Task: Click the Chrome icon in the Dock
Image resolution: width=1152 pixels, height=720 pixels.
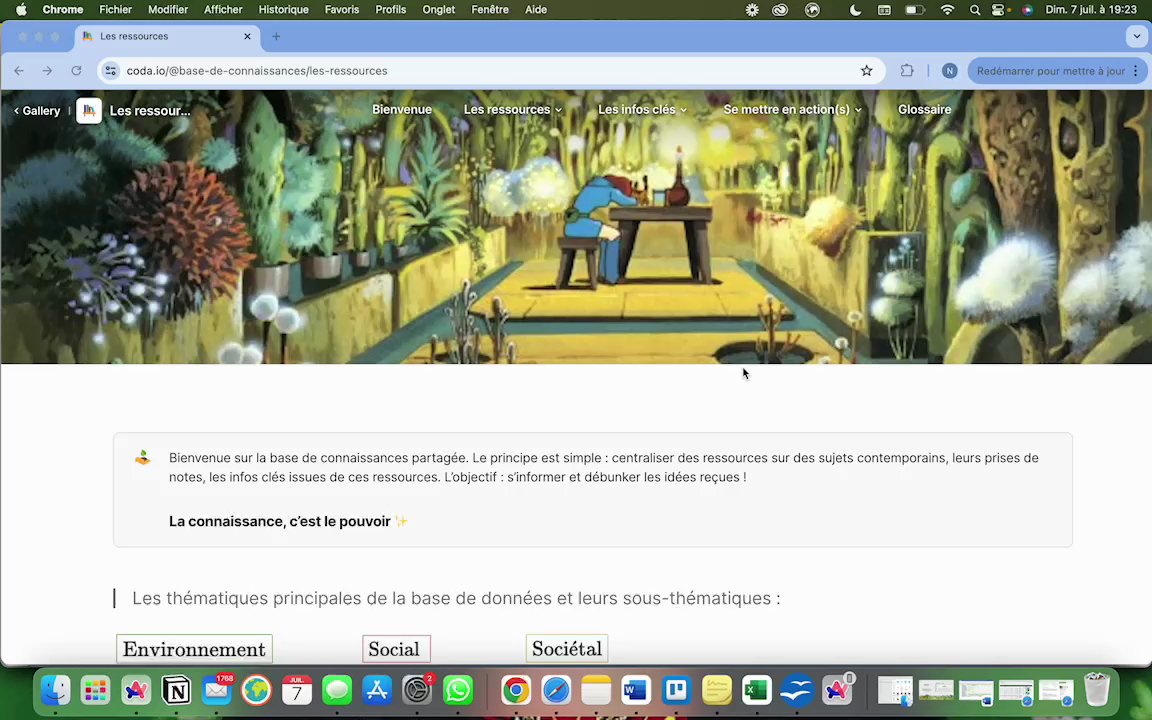Action: 516,691
